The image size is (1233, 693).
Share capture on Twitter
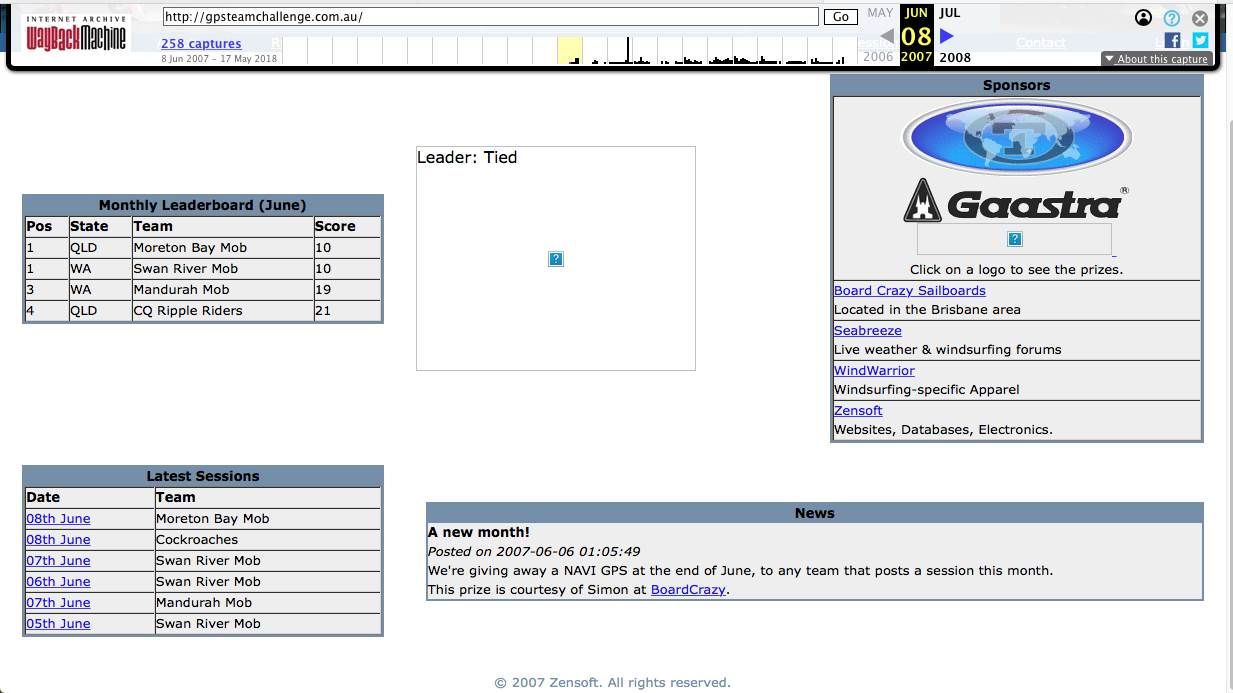pyautogui.click(x=1200, y=41)
